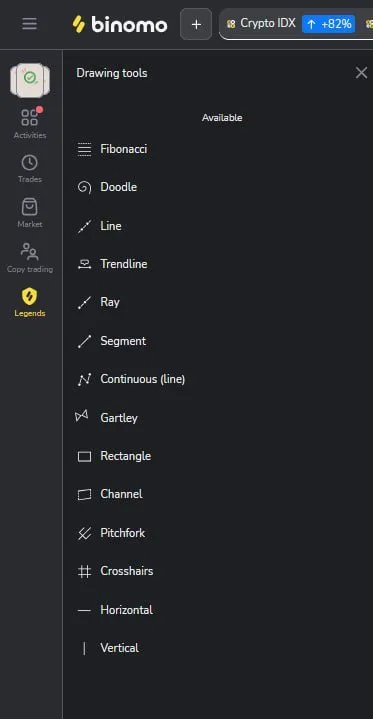Select the Line tool icon
This screenshot has height=719, width=373.
click(x=84, y=226)
